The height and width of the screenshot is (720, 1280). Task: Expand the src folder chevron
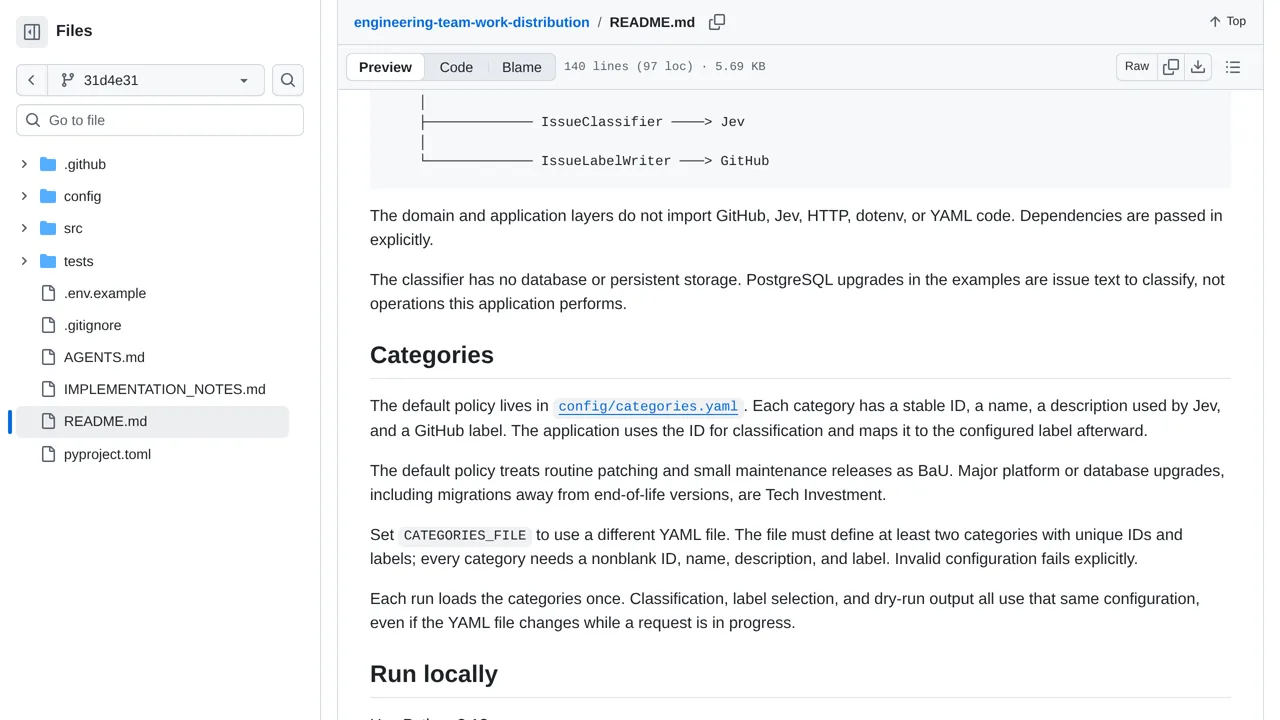click(24, 228)
